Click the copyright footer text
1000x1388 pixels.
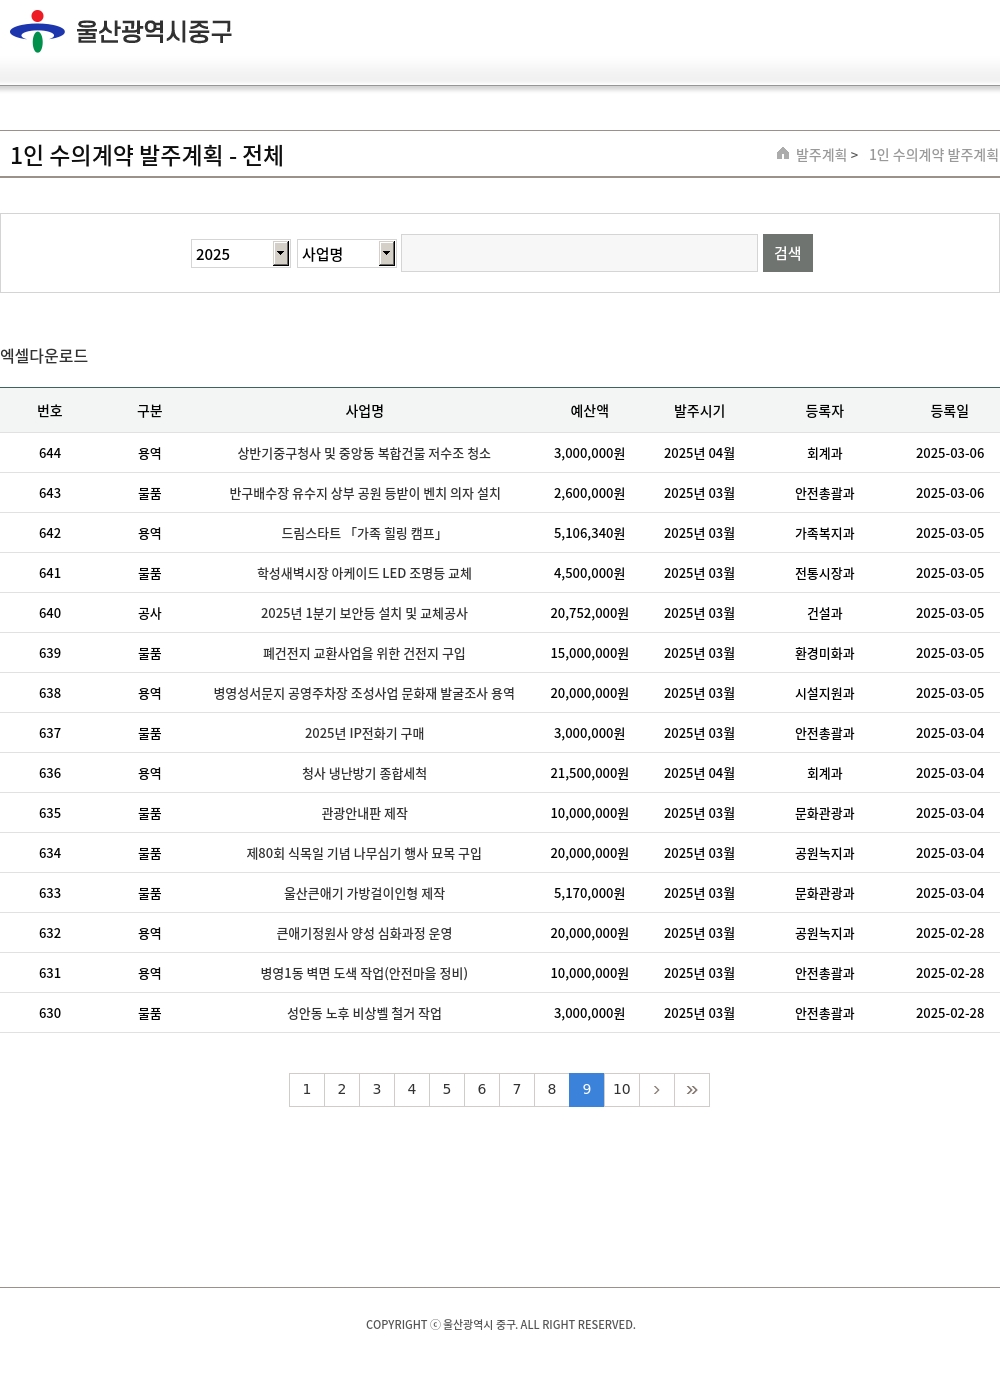(x=500, y=1325)
